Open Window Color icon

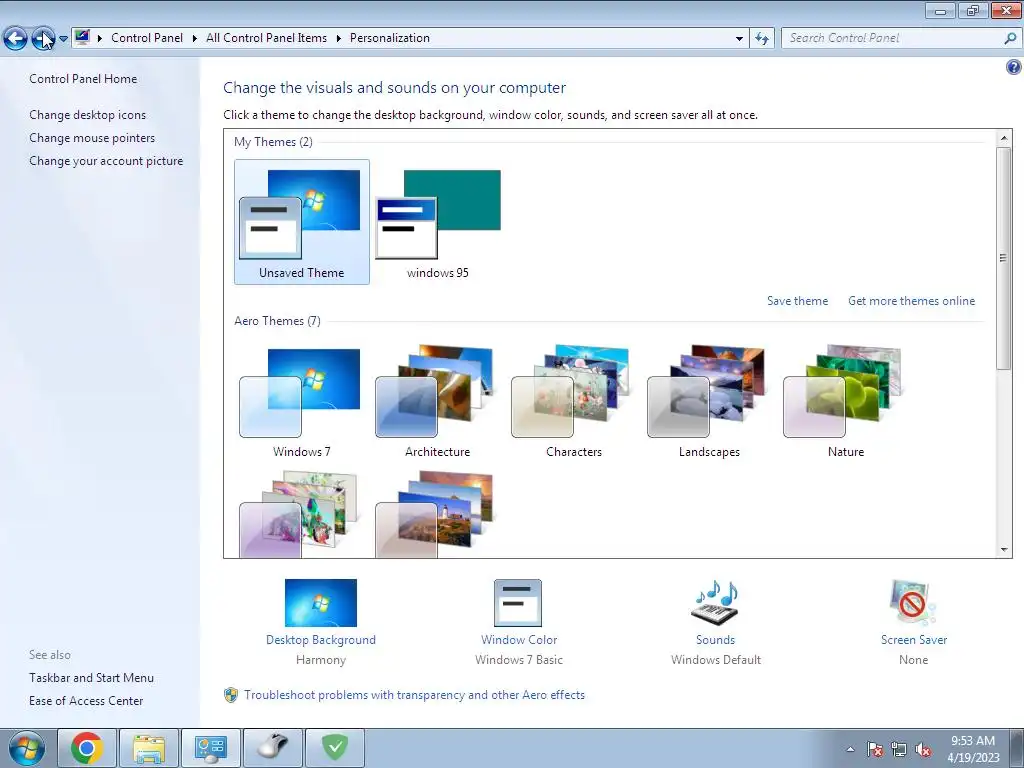pyautogui.click(x=518, y=603)
